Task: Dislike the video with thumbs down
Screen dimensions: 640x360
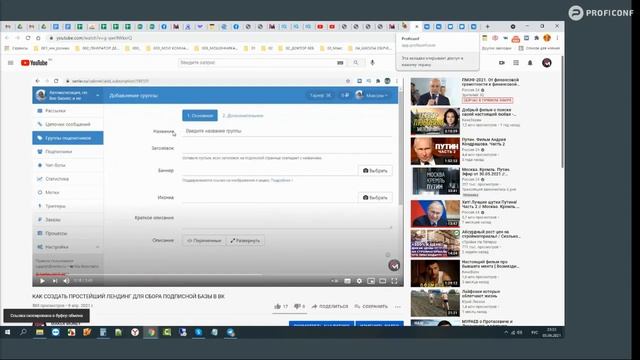Action: tap(300, 306)
